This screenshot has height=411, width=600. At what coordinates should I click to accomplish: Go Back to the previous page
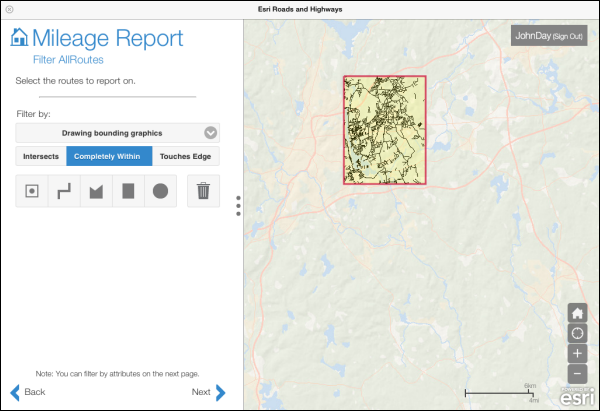pyautogui.click(x=28, y=392)
